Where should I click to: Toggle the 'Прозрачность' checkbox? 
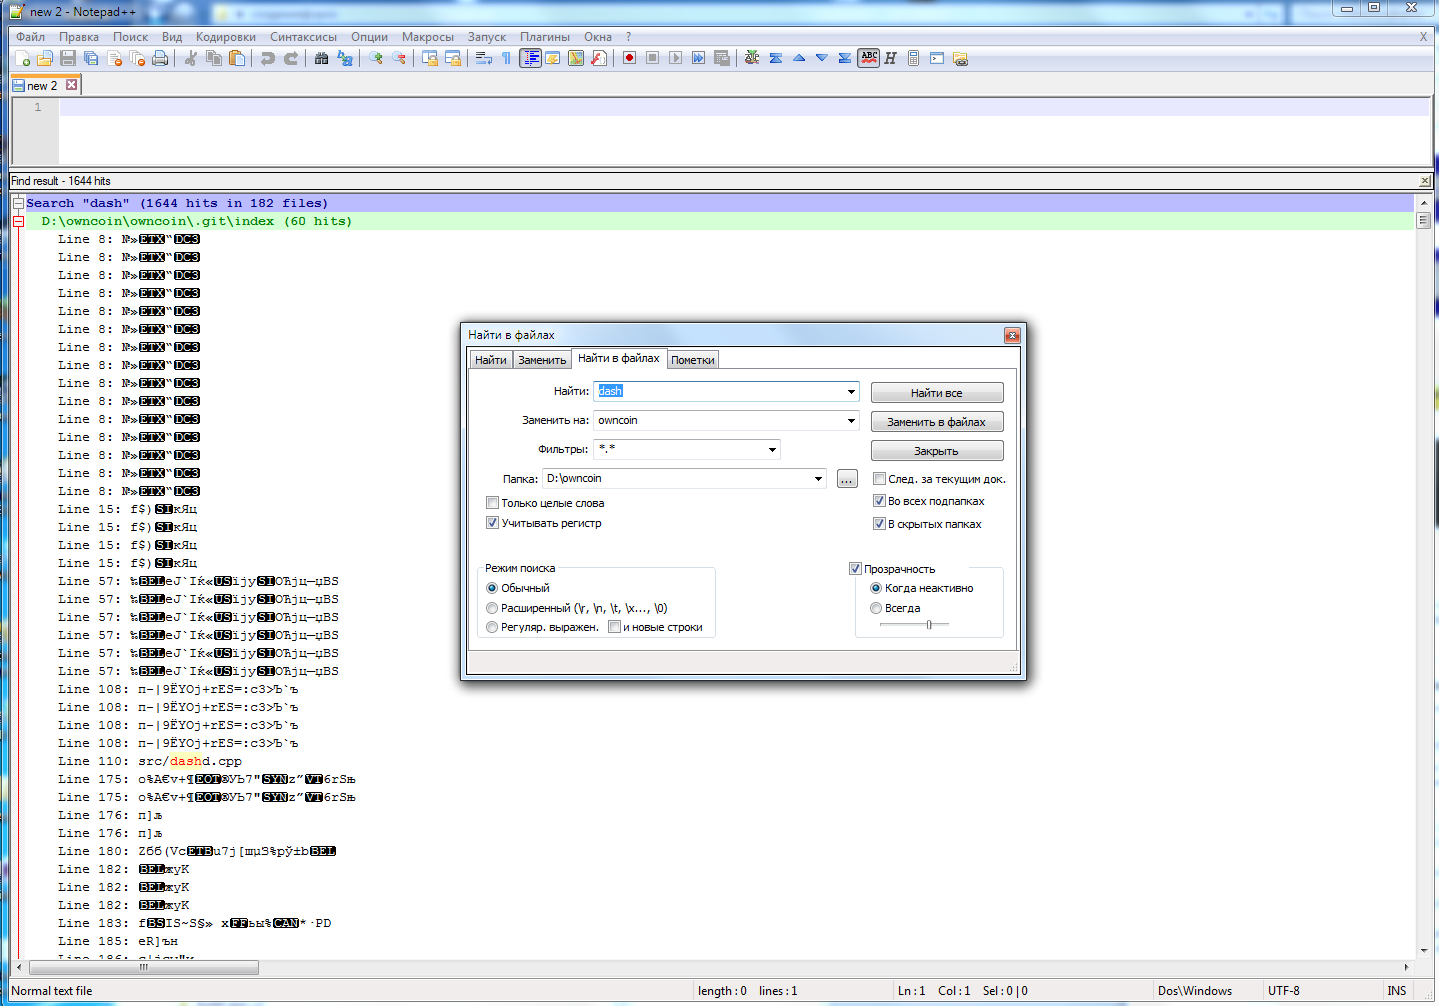[855, 569]
